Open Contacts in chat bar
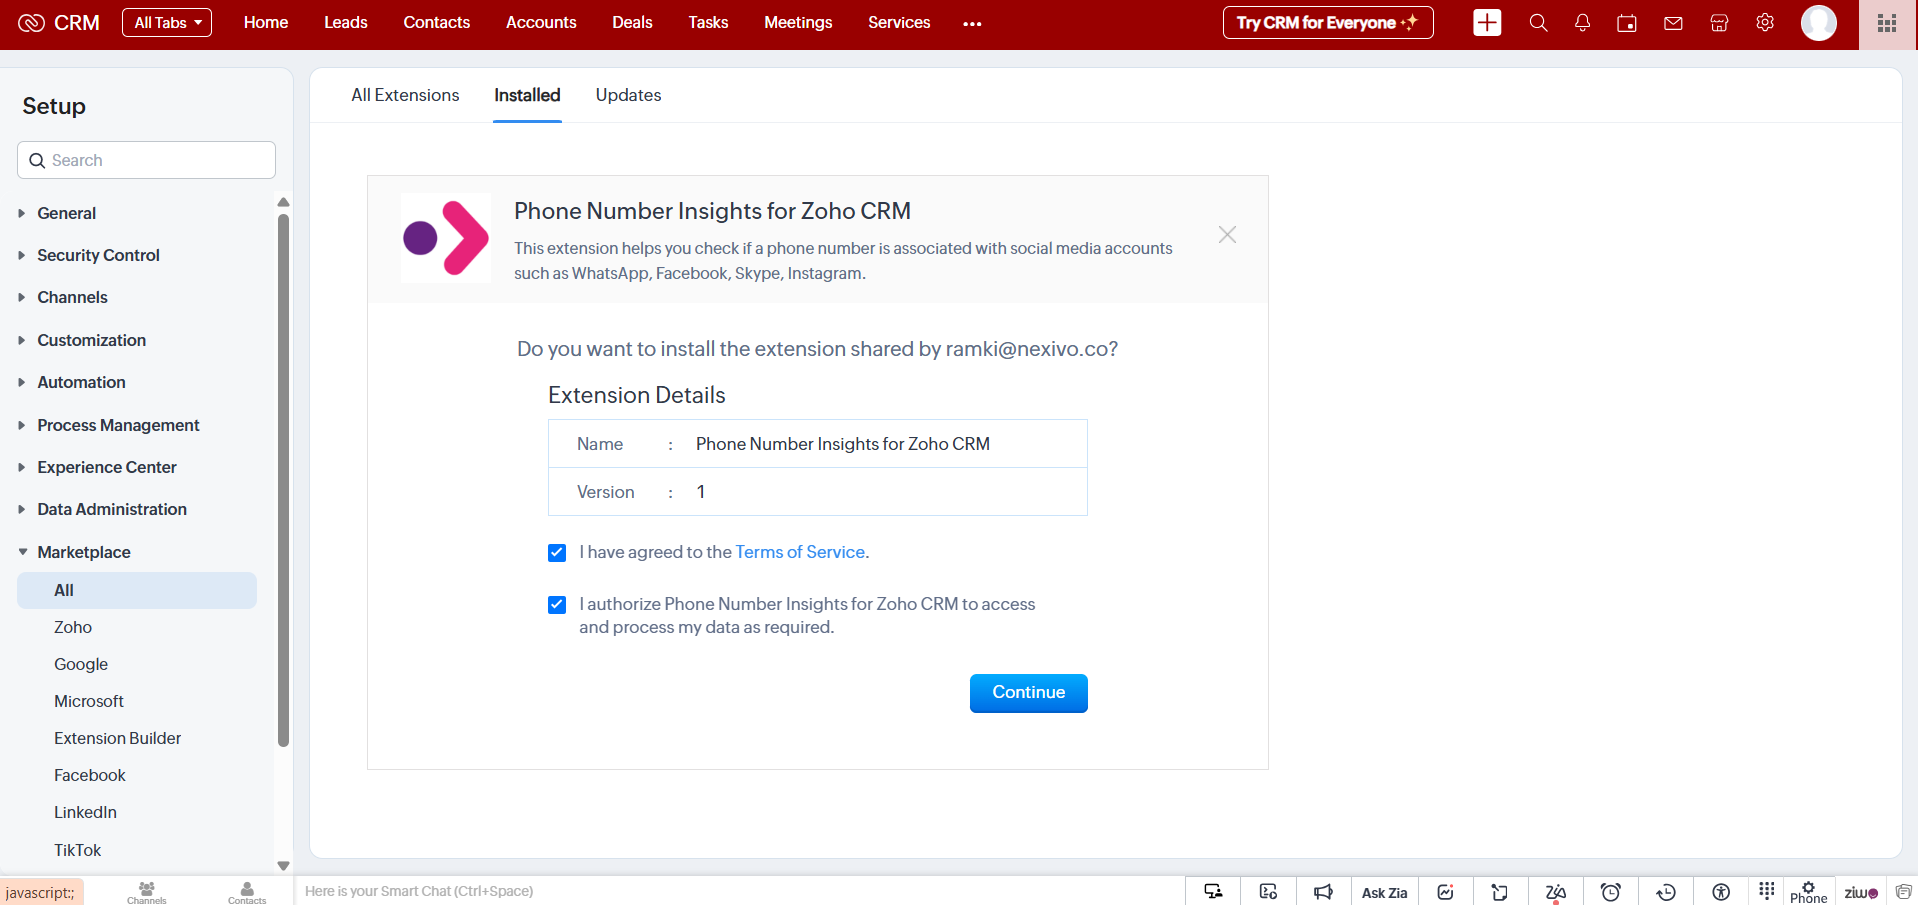This screenshot has height=905, width=1918. coord(247,892)
